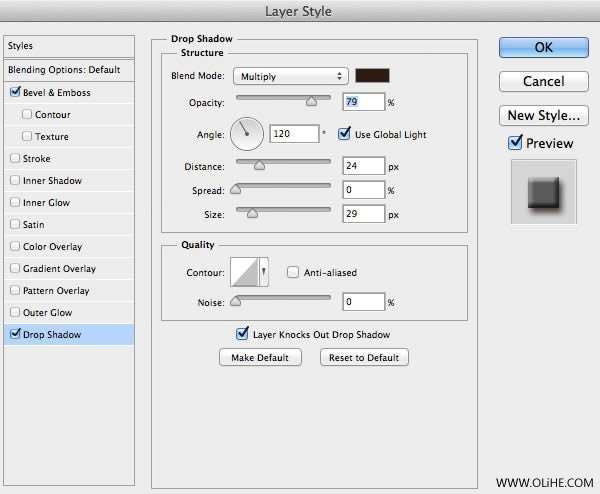Enable the Stroke checkbox
The image size is (600, 494).
coord(15,158)
